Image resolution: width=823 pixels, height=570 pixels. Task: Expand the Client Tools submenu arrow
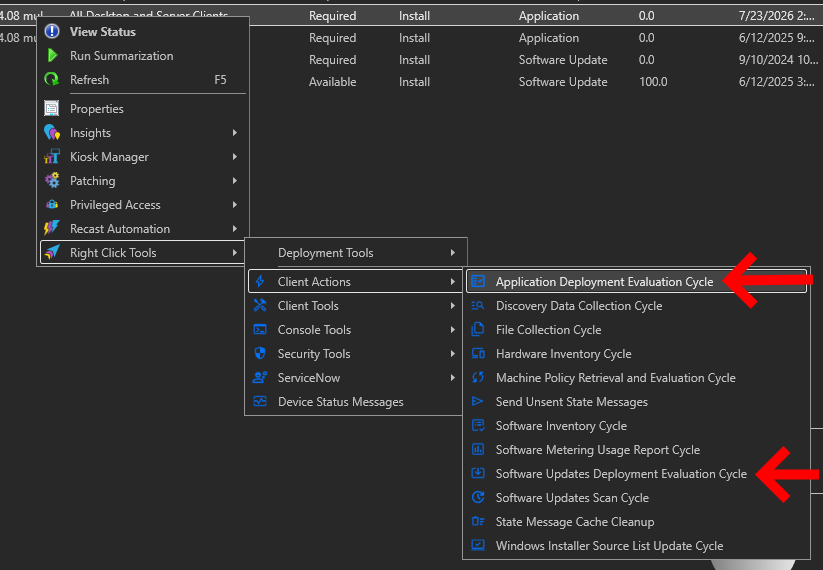[x=452, y=305]
